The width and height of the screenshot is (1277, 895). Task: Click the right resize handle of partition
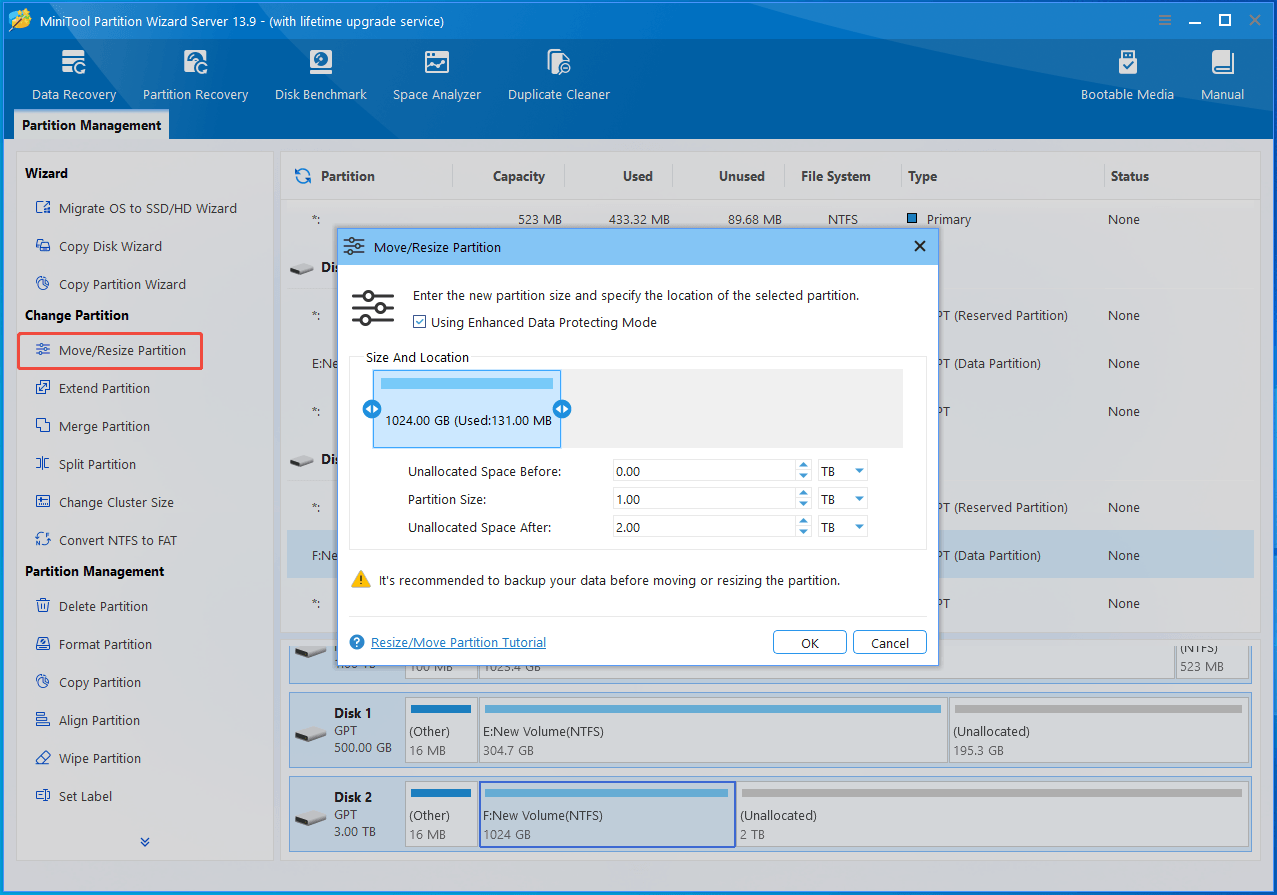coord(562,408)
